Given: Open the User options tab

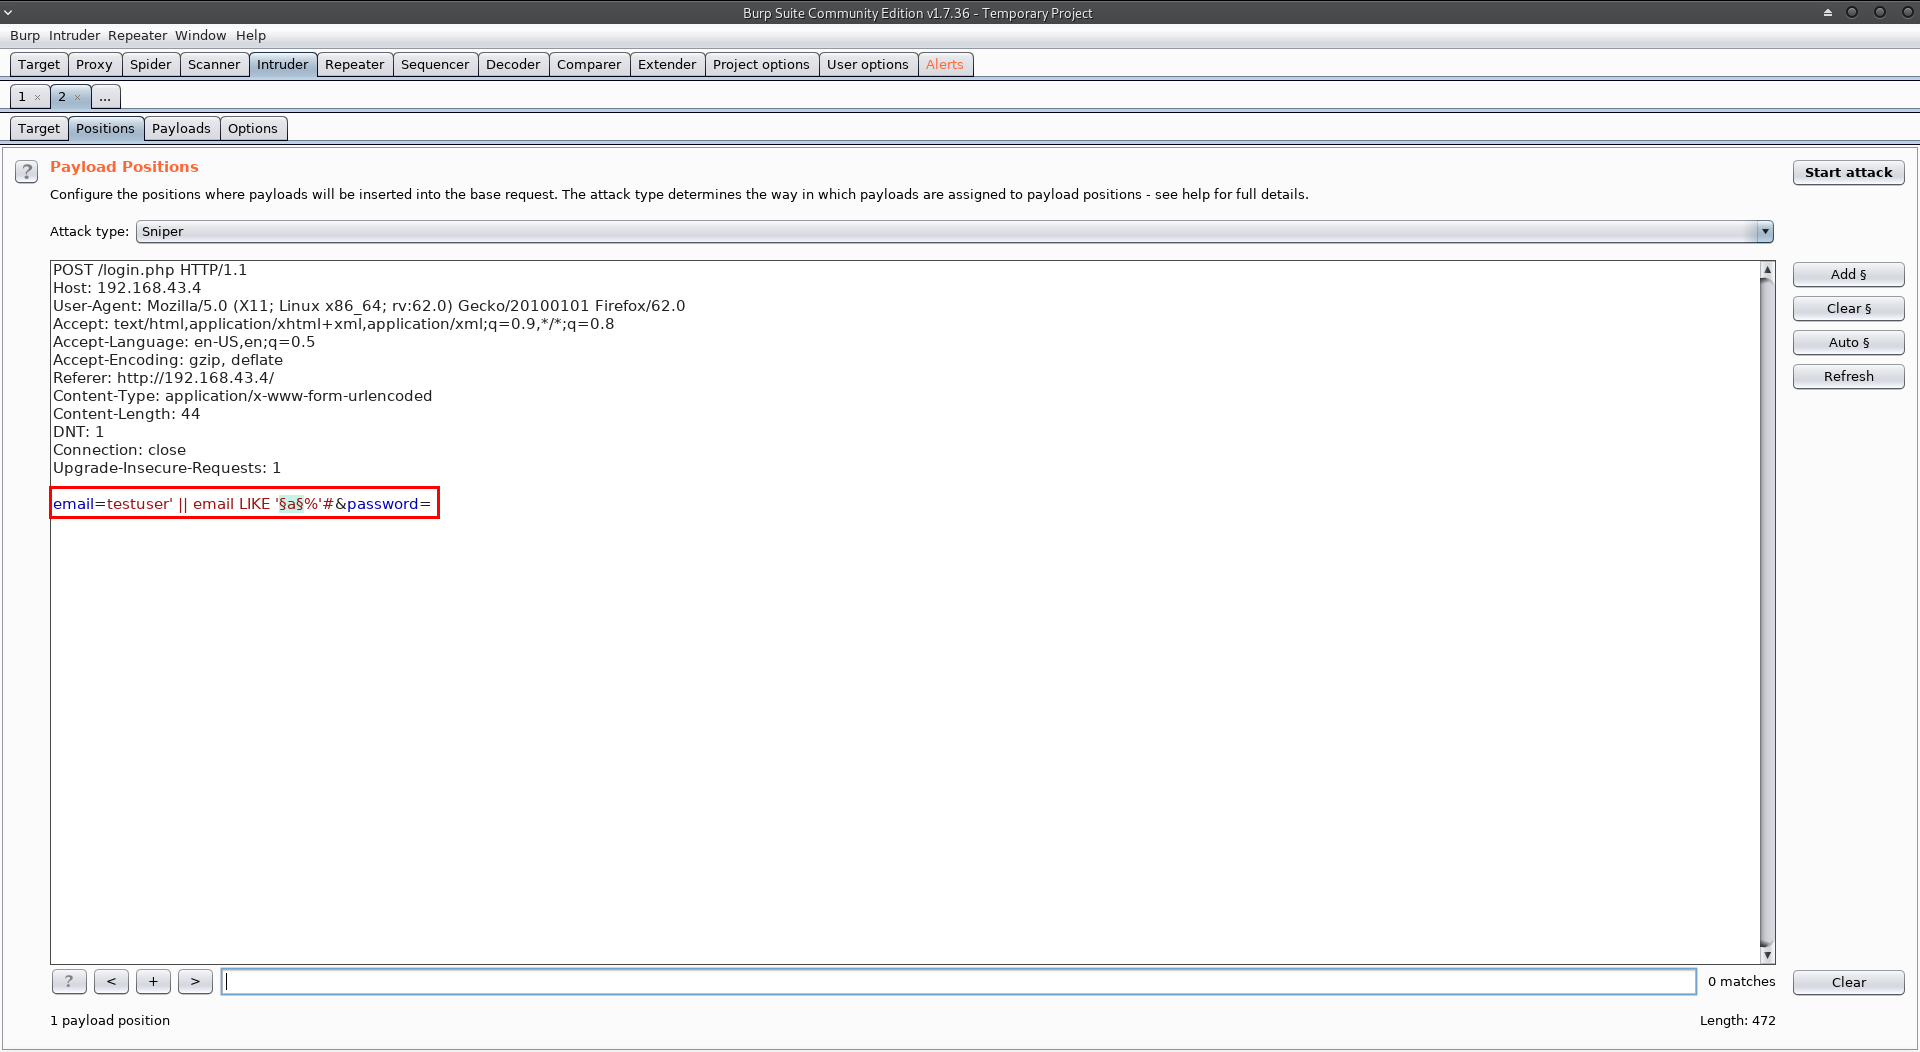Looking at the screenshot, I should coord(868,65).
